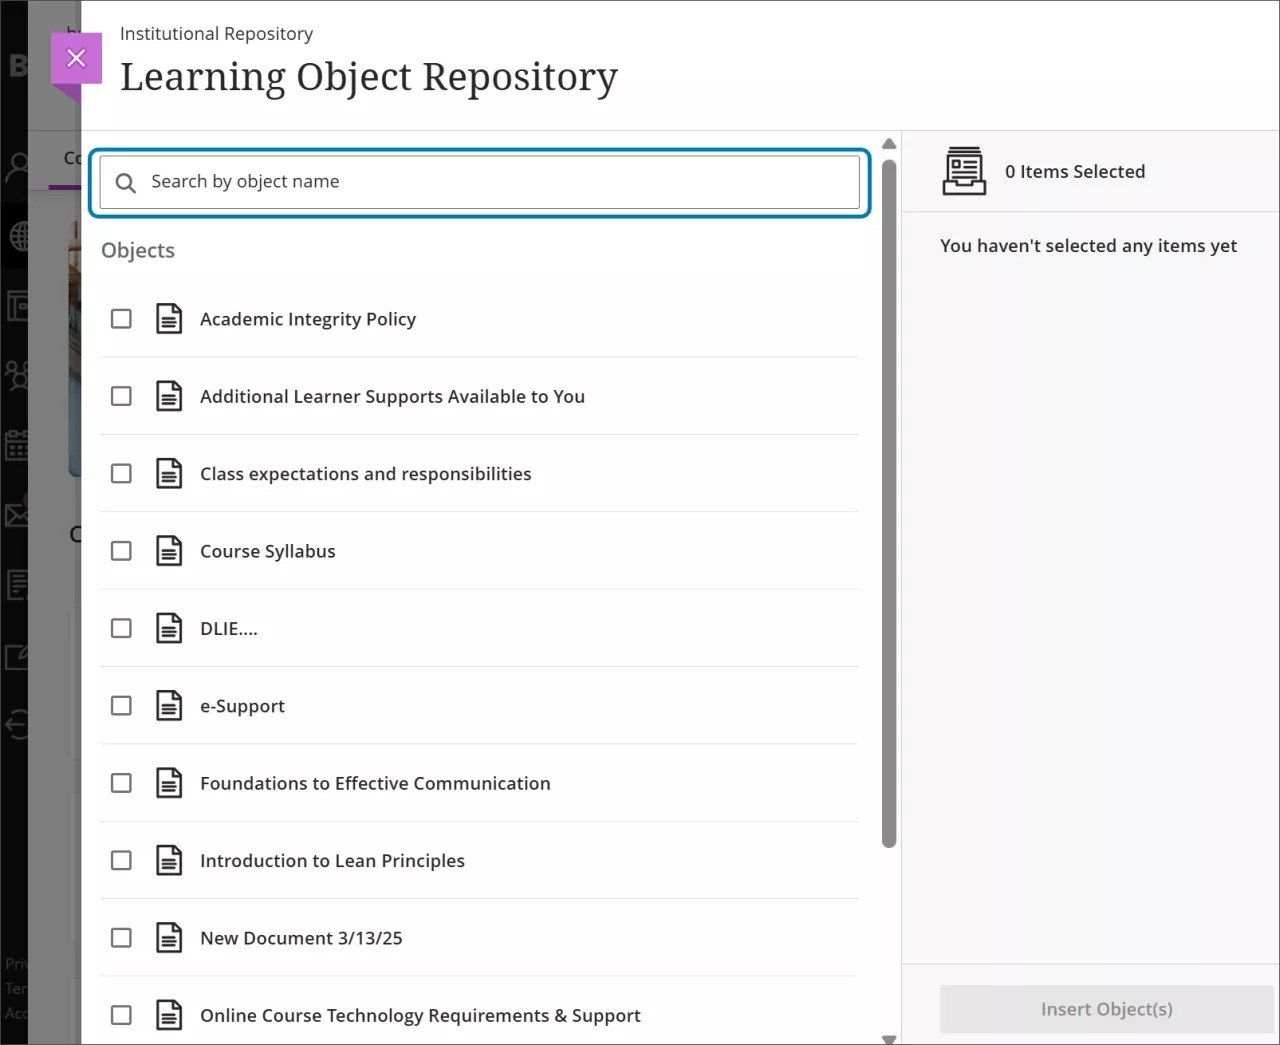Viewport: 1280px width, 1045px height.
Task: Click the globe icon in the left sidebar
Action: click(x=18, y=236)
